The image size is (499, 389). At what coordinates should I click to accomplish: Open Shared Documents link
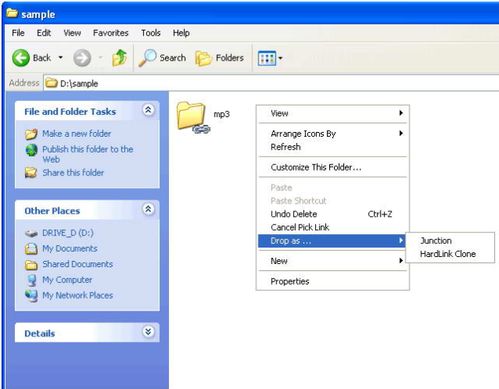[78, 264]
